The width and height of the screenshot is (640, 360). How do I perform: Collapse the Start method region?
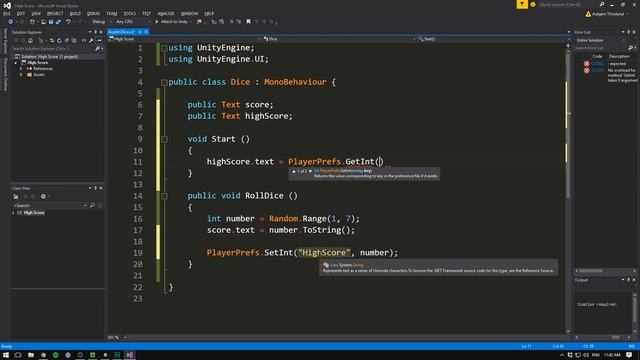tap(164, 139)
